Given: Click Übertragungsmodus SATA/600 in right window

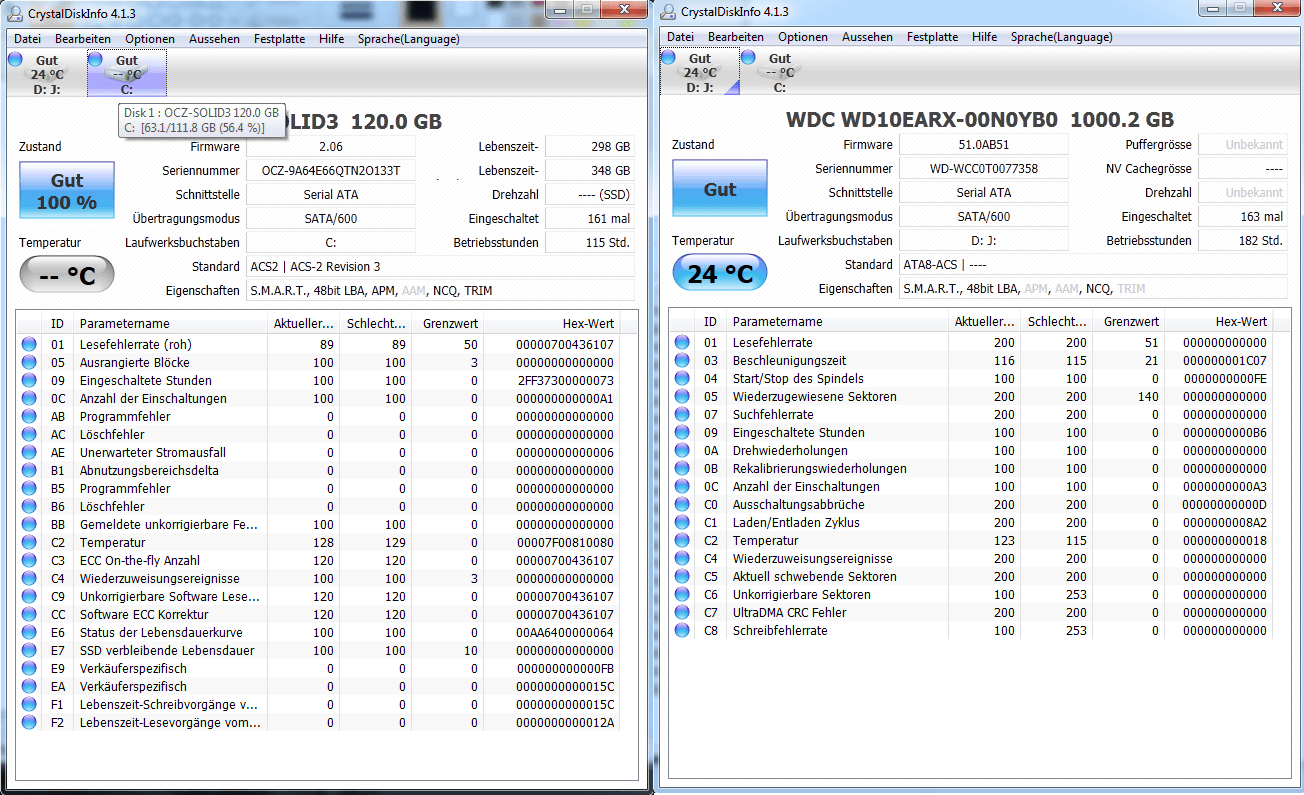Looking at the screenshot, I should [984, 217].
